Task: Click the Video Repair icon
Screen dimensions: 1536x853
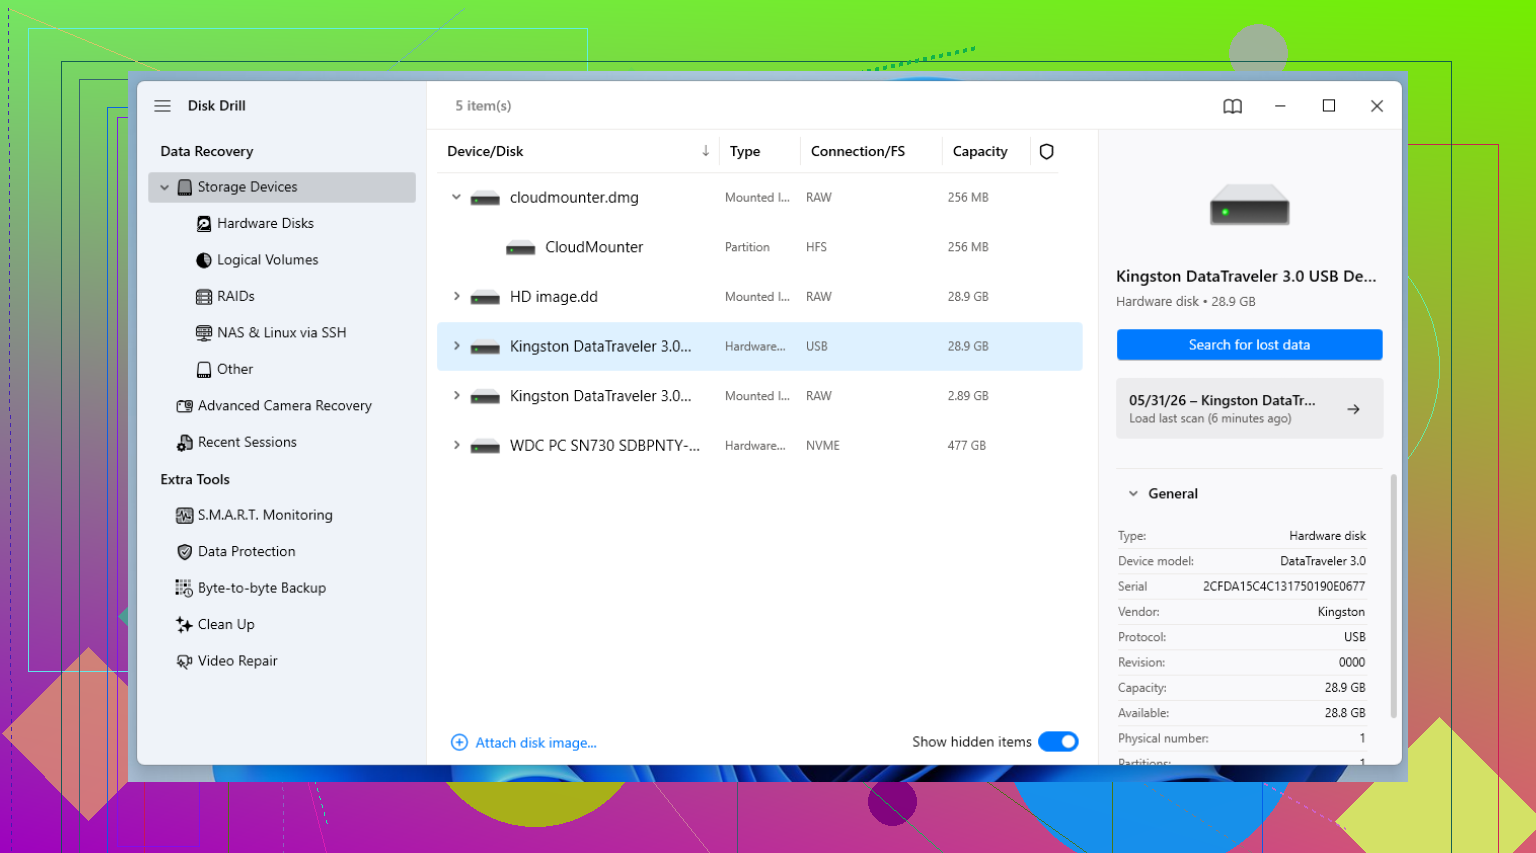Action: pyautogui.click(x=184, y=662)
